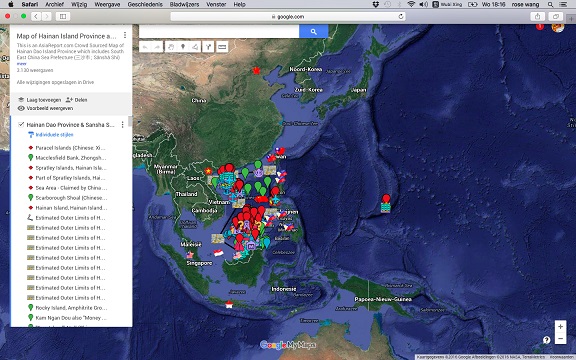The image size is (576, 360).
Task: Zoom out with the minus button
Action: 560,338
